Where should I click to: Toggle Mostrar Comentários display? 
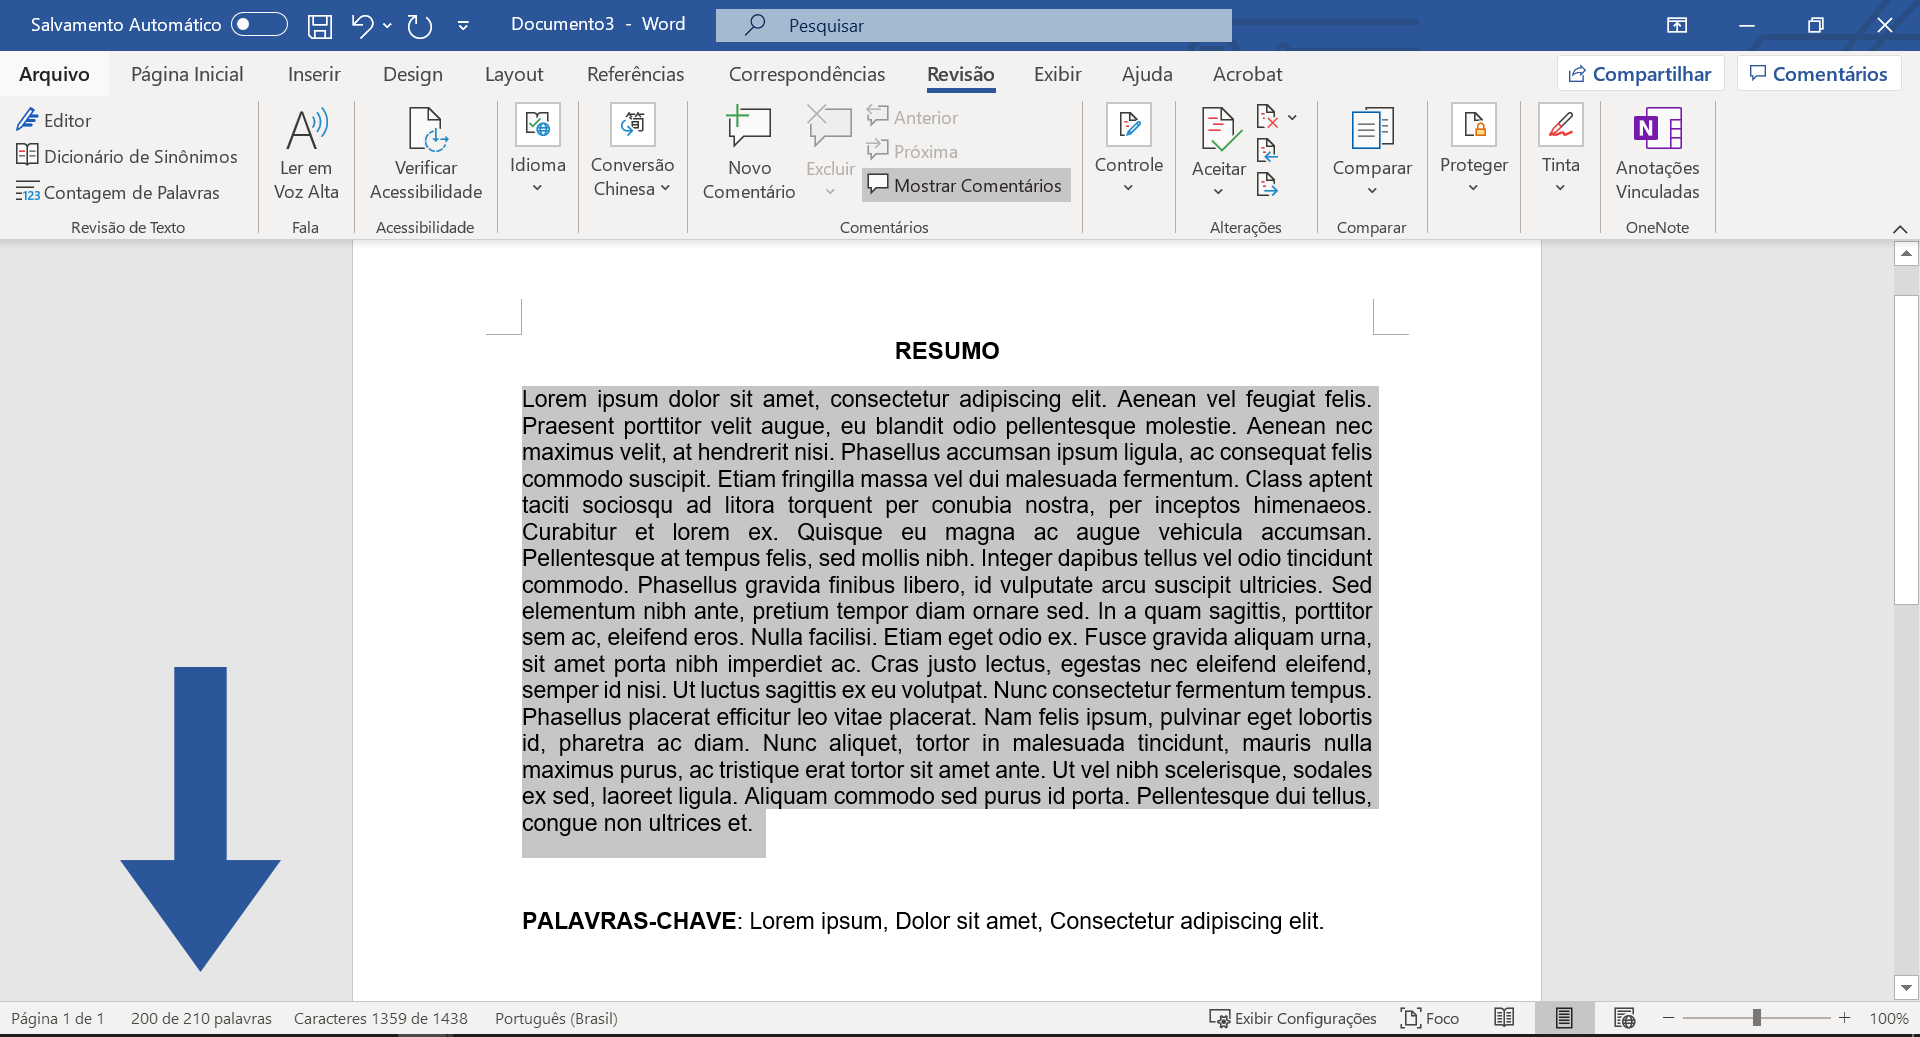966,186
